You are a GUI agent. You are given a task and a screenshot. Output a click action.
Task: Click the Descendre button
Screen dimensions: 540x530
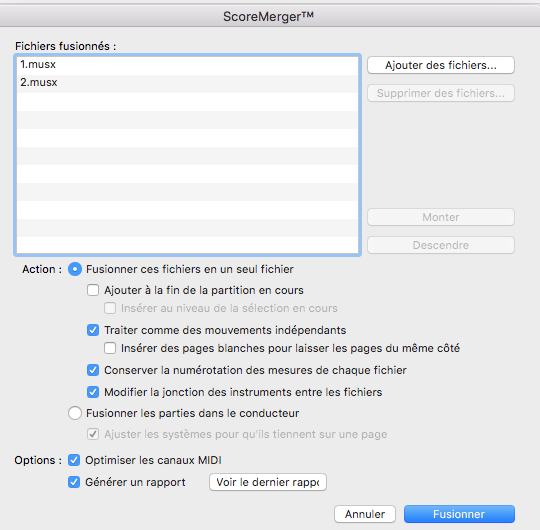click(x=441, y=245)
